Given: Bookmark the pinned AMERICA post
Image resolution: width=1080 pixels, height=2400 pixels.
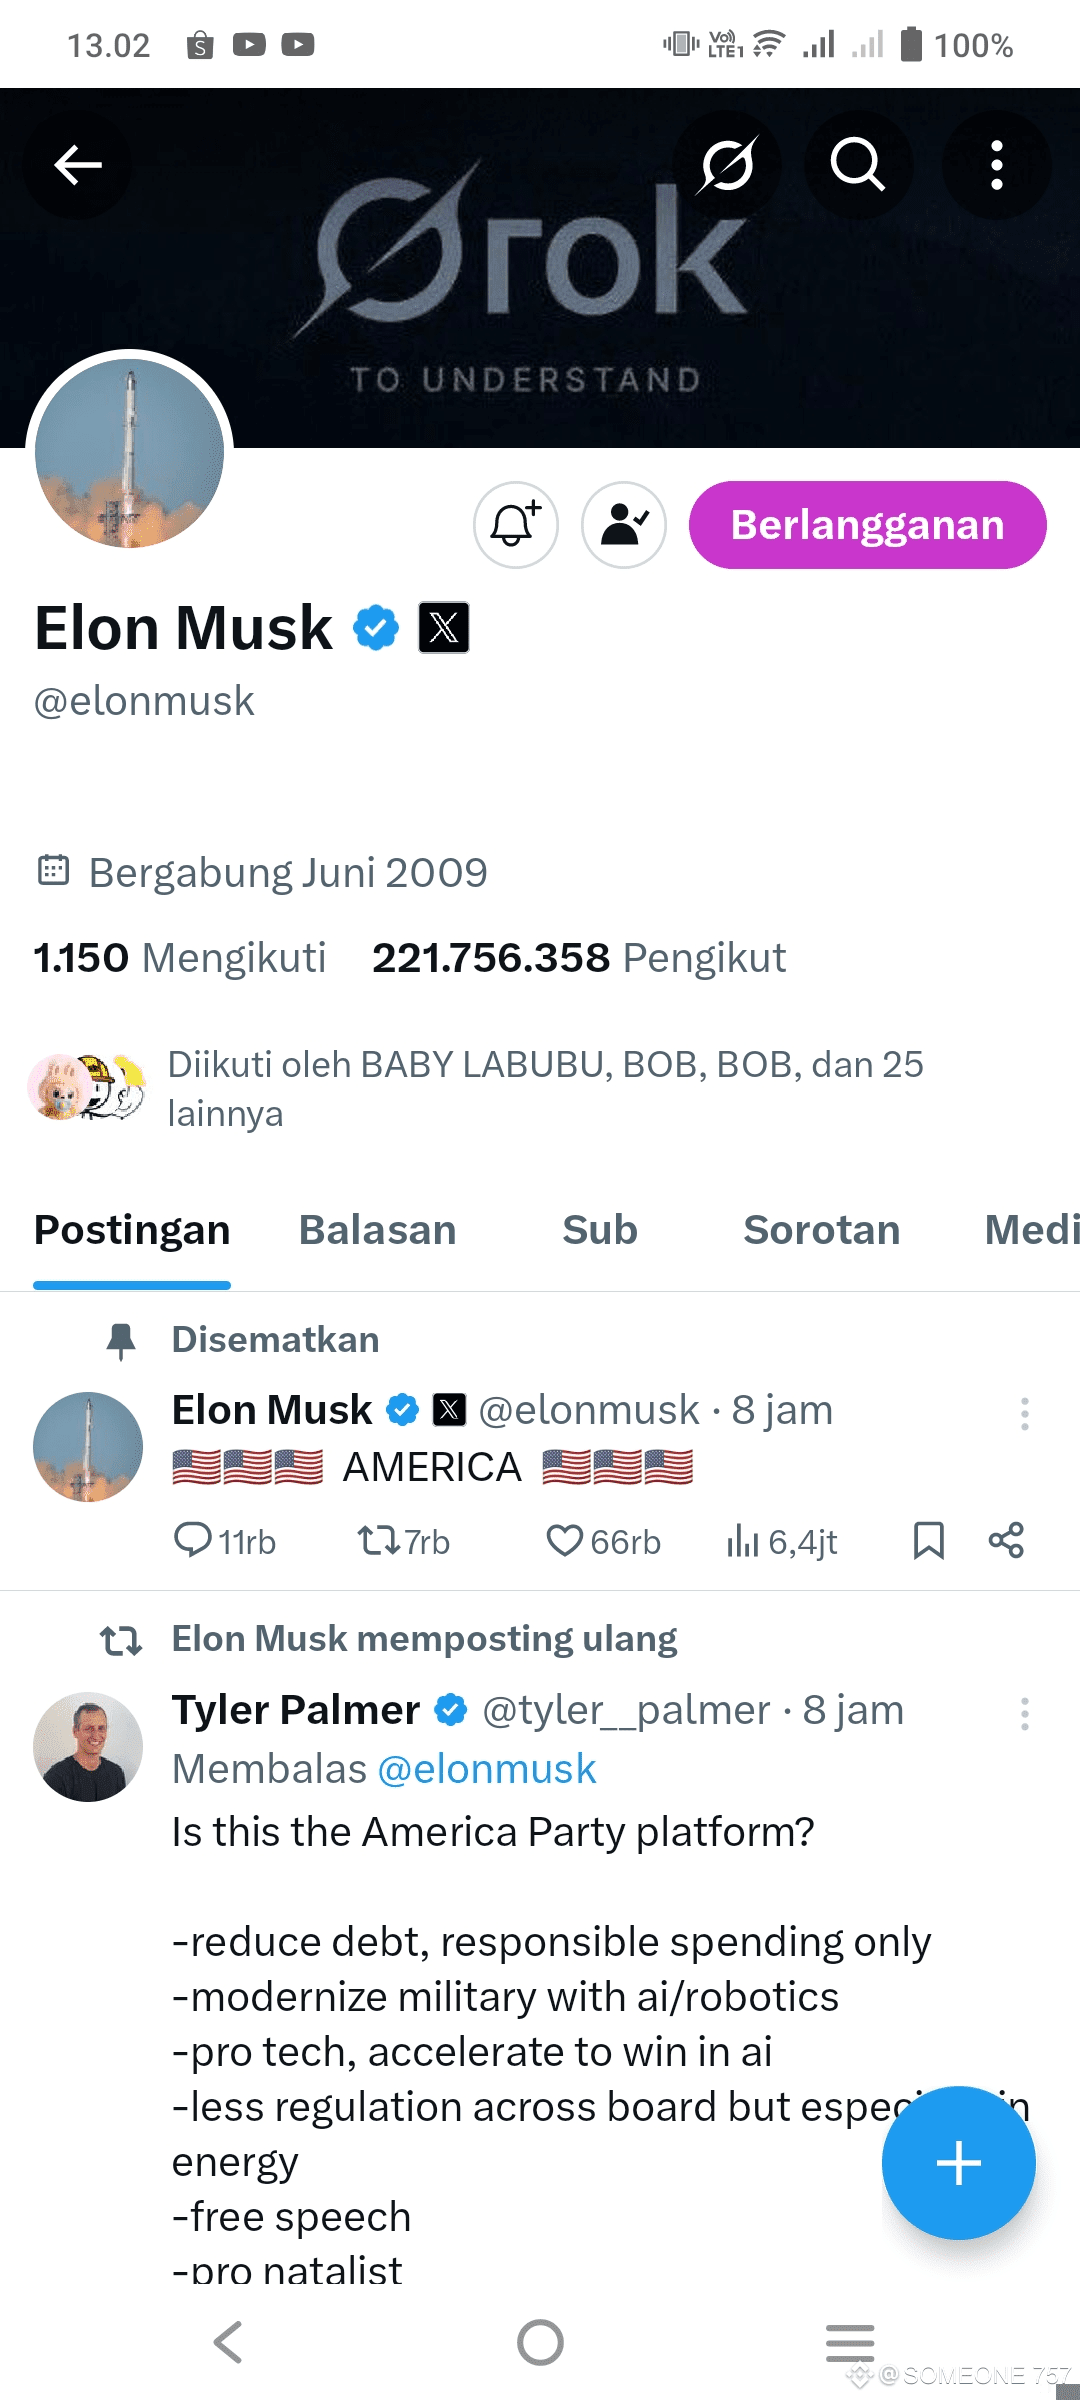Looking at the screenshot, I should [x=928, y=1541].
